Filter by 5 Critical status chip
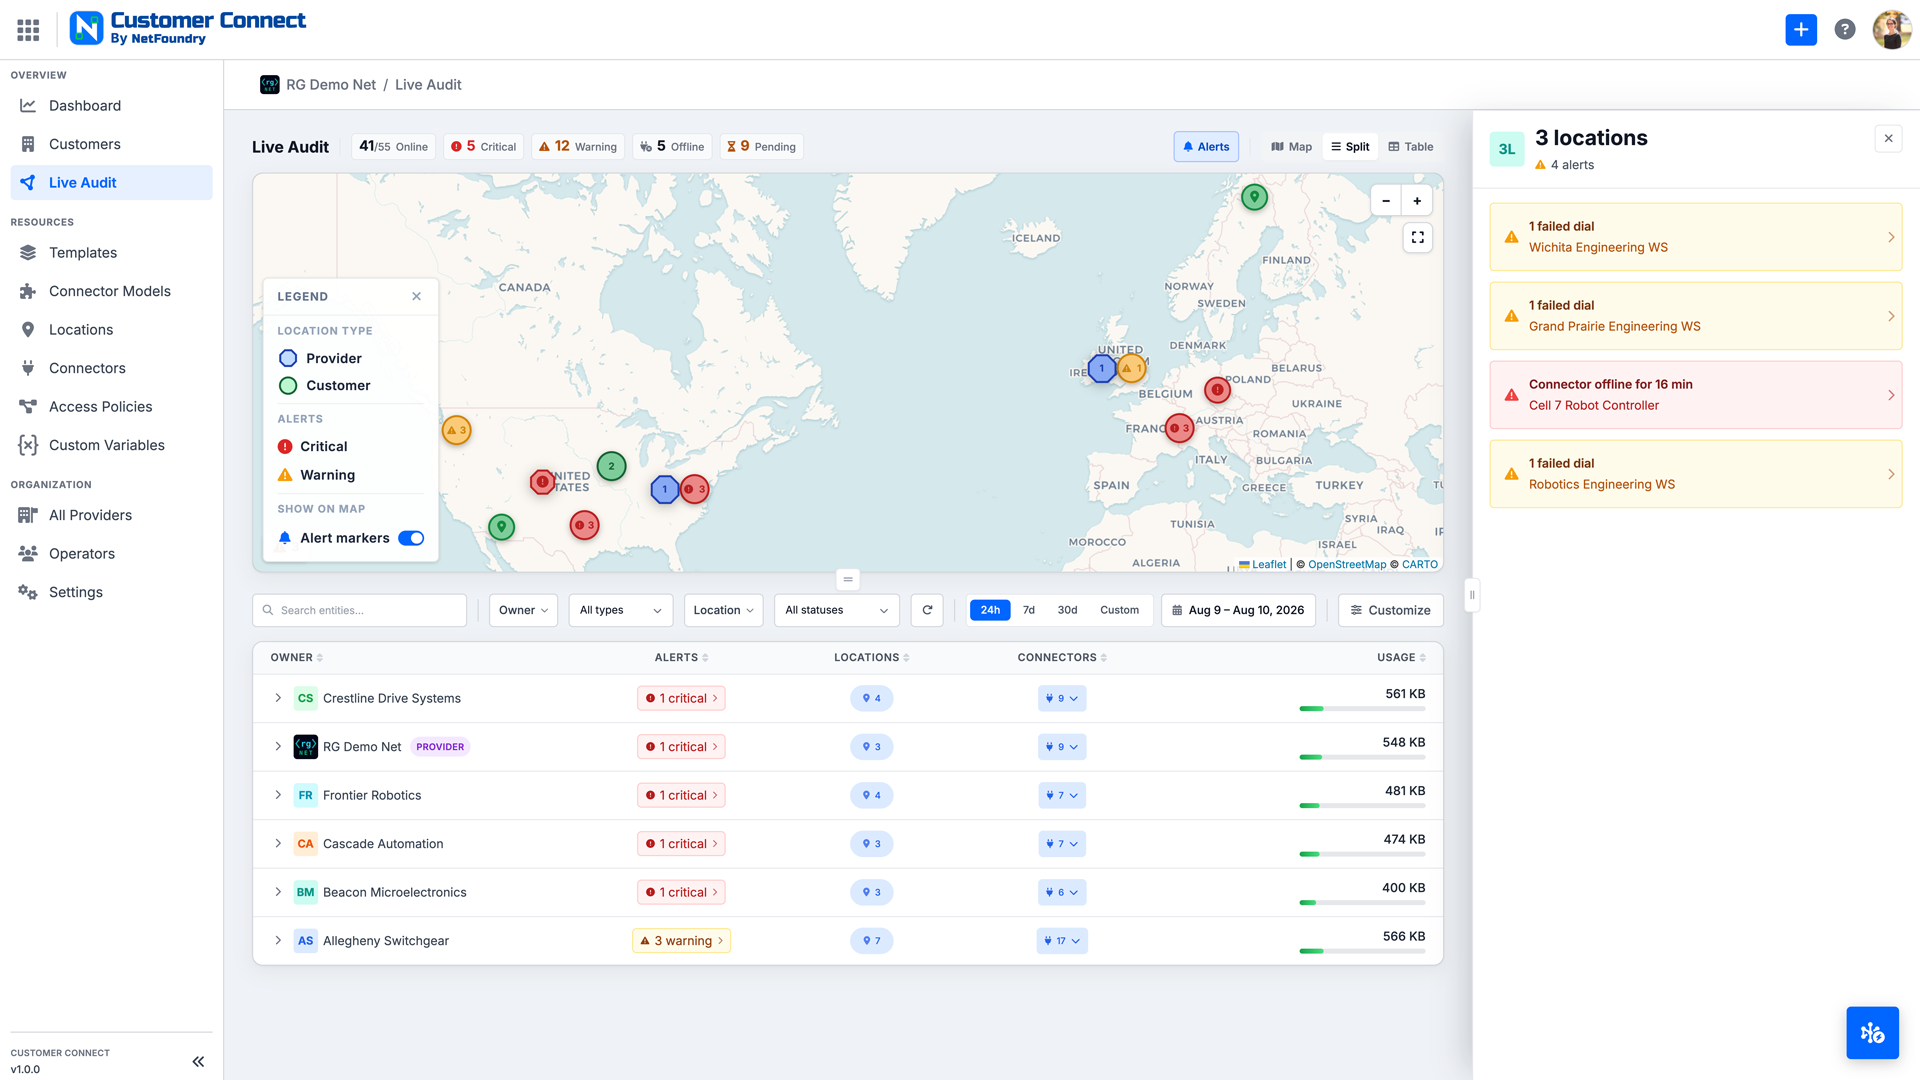1920x1080 pixels. pyautogui.click(x=483, y=147)
